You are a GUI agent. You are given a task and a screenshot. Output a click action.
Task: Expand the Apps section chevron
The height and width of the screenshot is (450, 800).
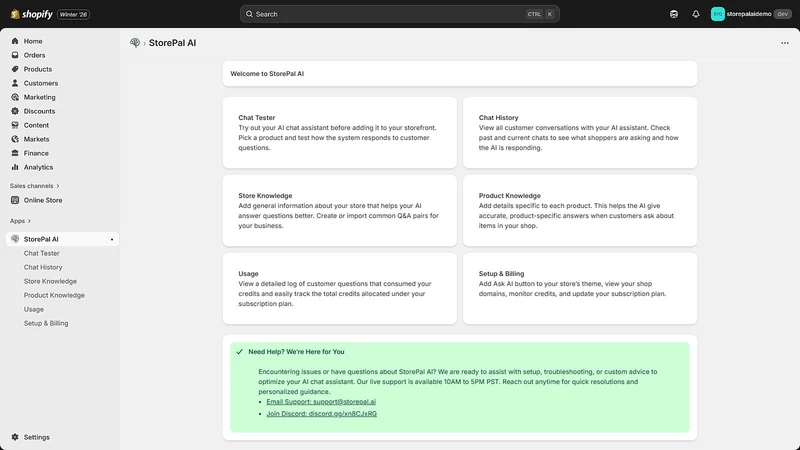click(x=29, y=221)
